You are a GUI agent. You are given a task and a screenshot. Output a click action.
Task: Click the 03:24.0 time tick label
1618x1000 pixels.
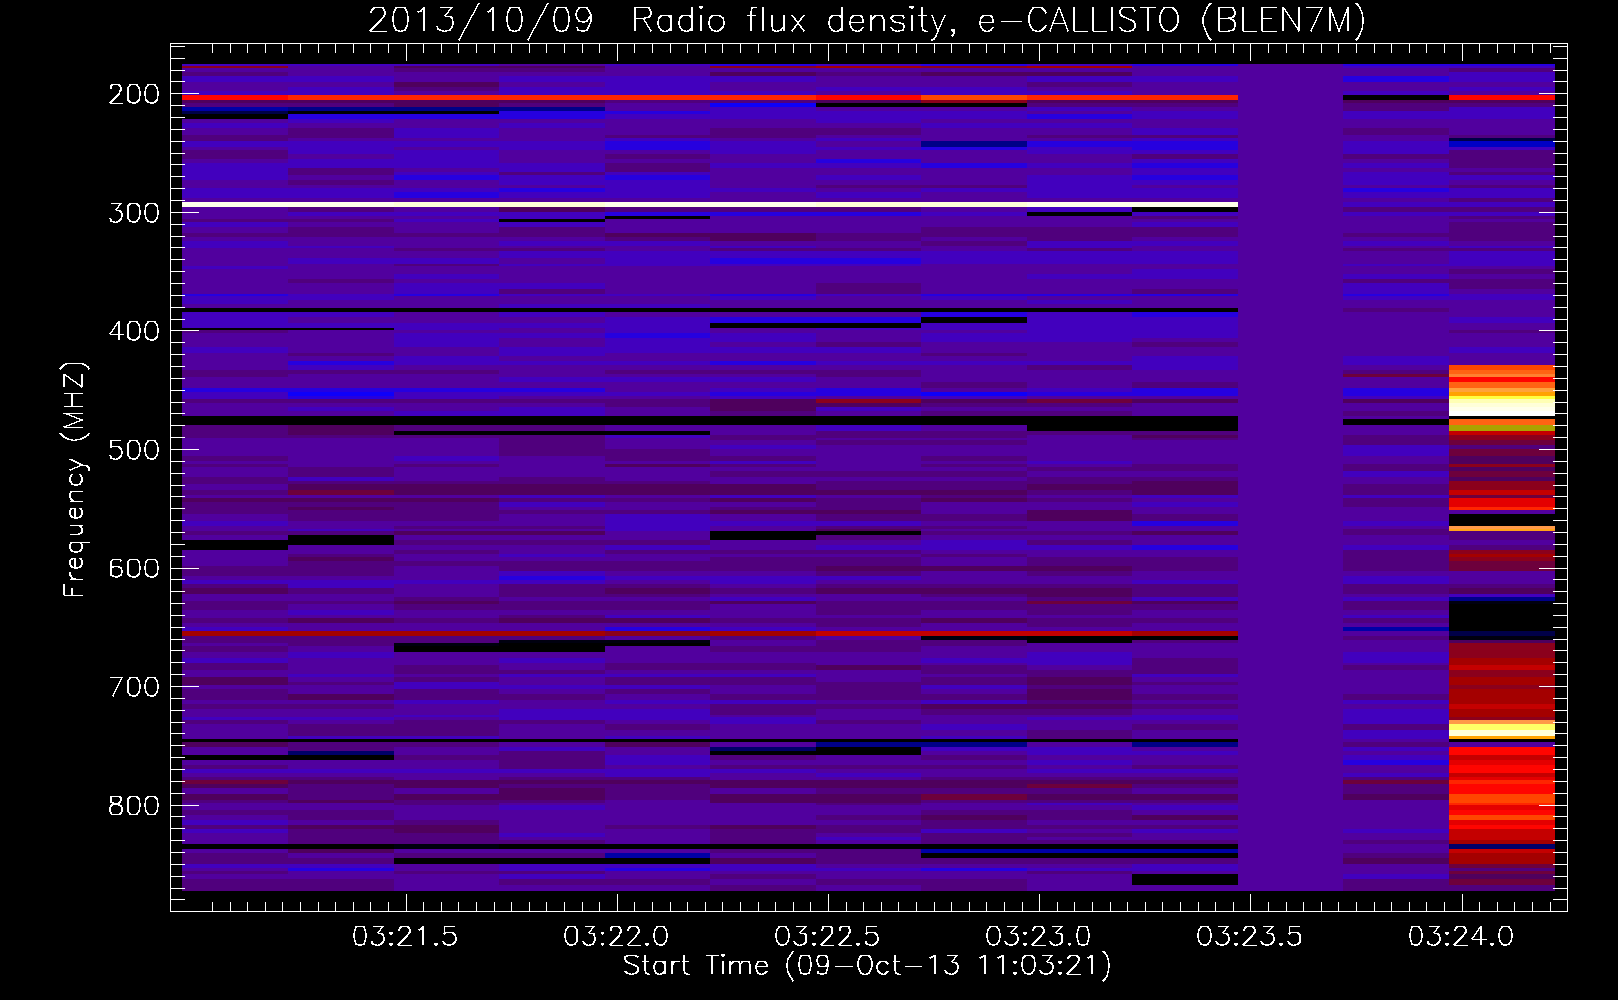(x=1461, y=937)
